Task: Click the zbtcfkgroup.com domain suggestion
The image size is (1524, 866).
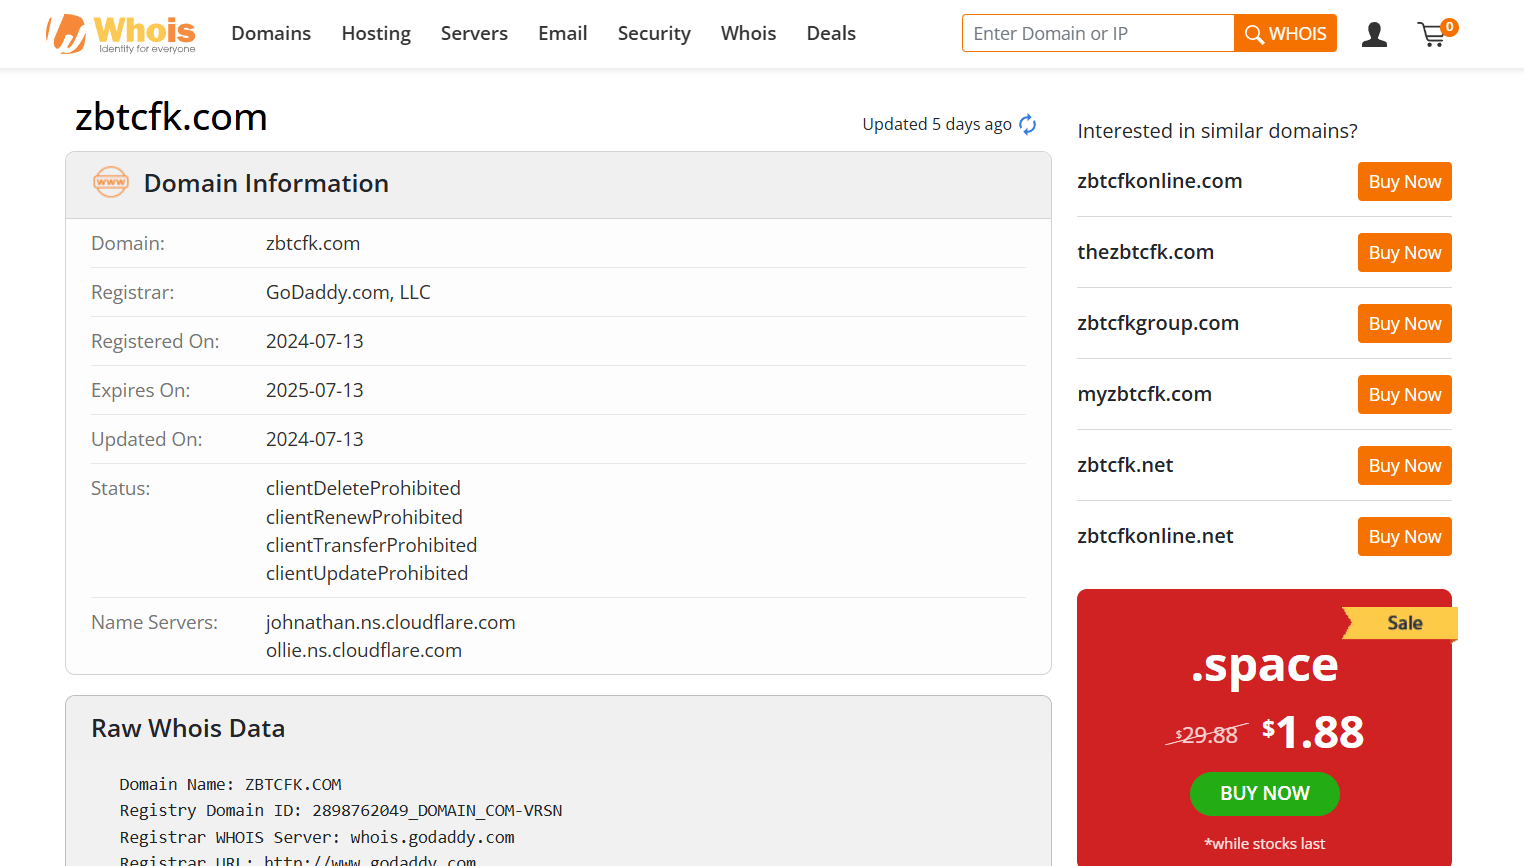Action: pos(1158,323)
